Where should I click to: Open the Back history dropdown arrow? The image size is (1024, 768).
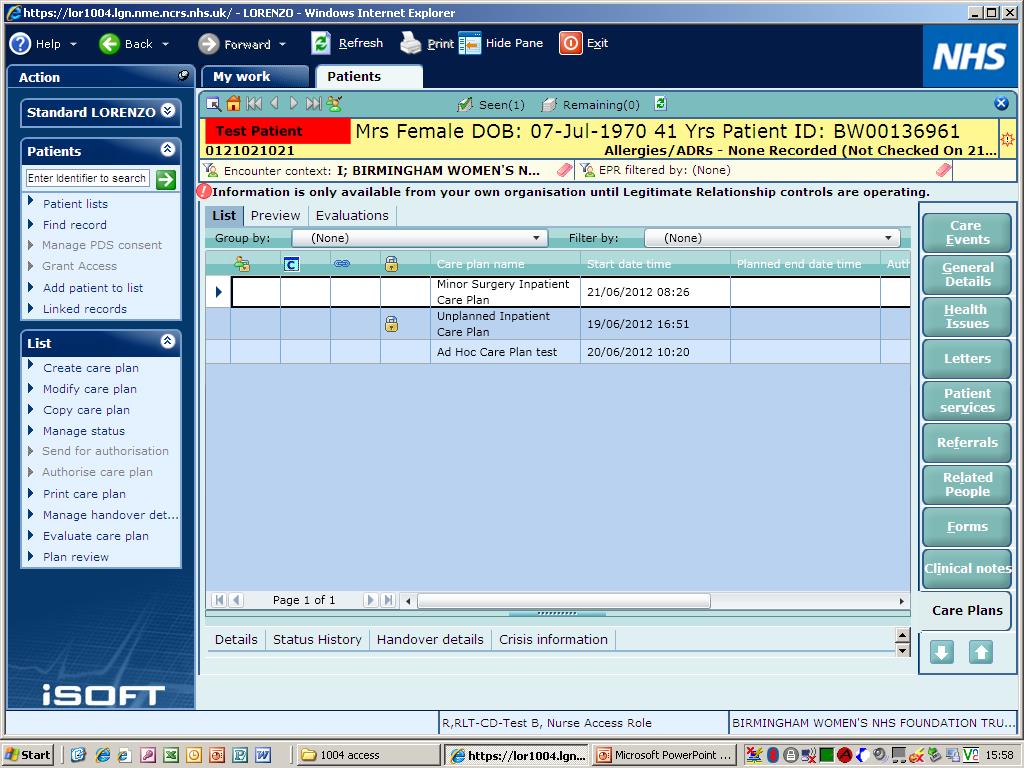[165, 44]
